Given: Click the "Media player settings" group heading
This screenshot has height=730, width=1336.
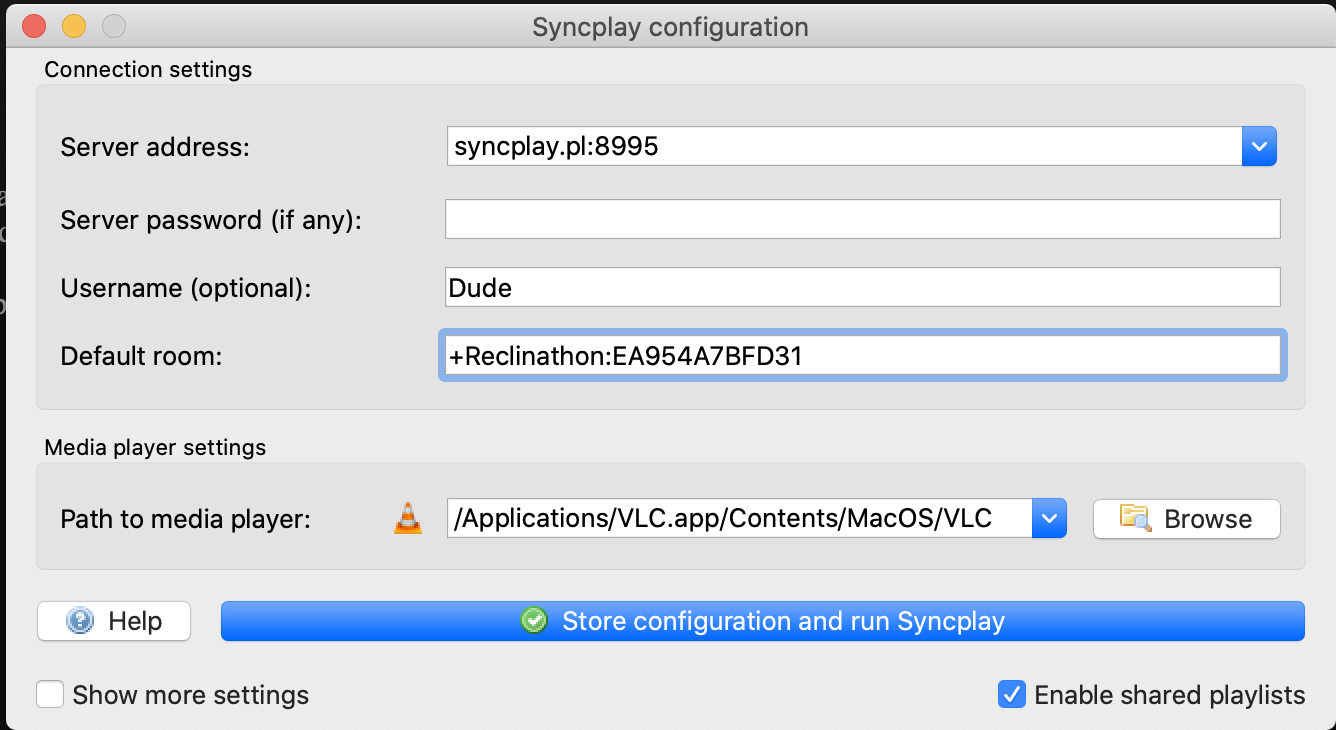Looking at the screenshot, I should tap(155, 447).
